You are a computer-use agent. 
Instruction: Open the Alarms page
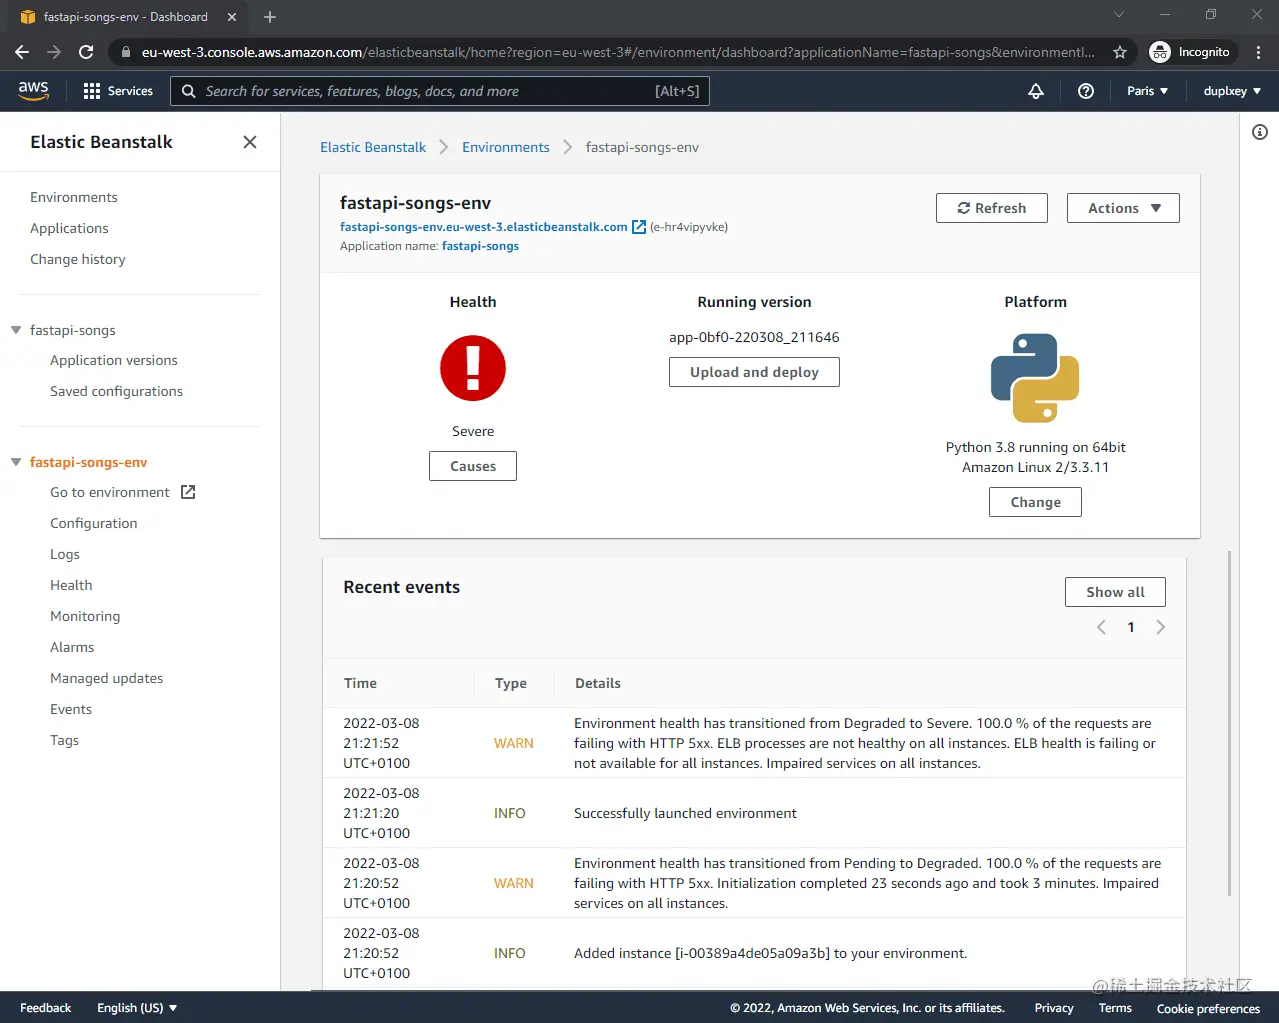[72, 647]
